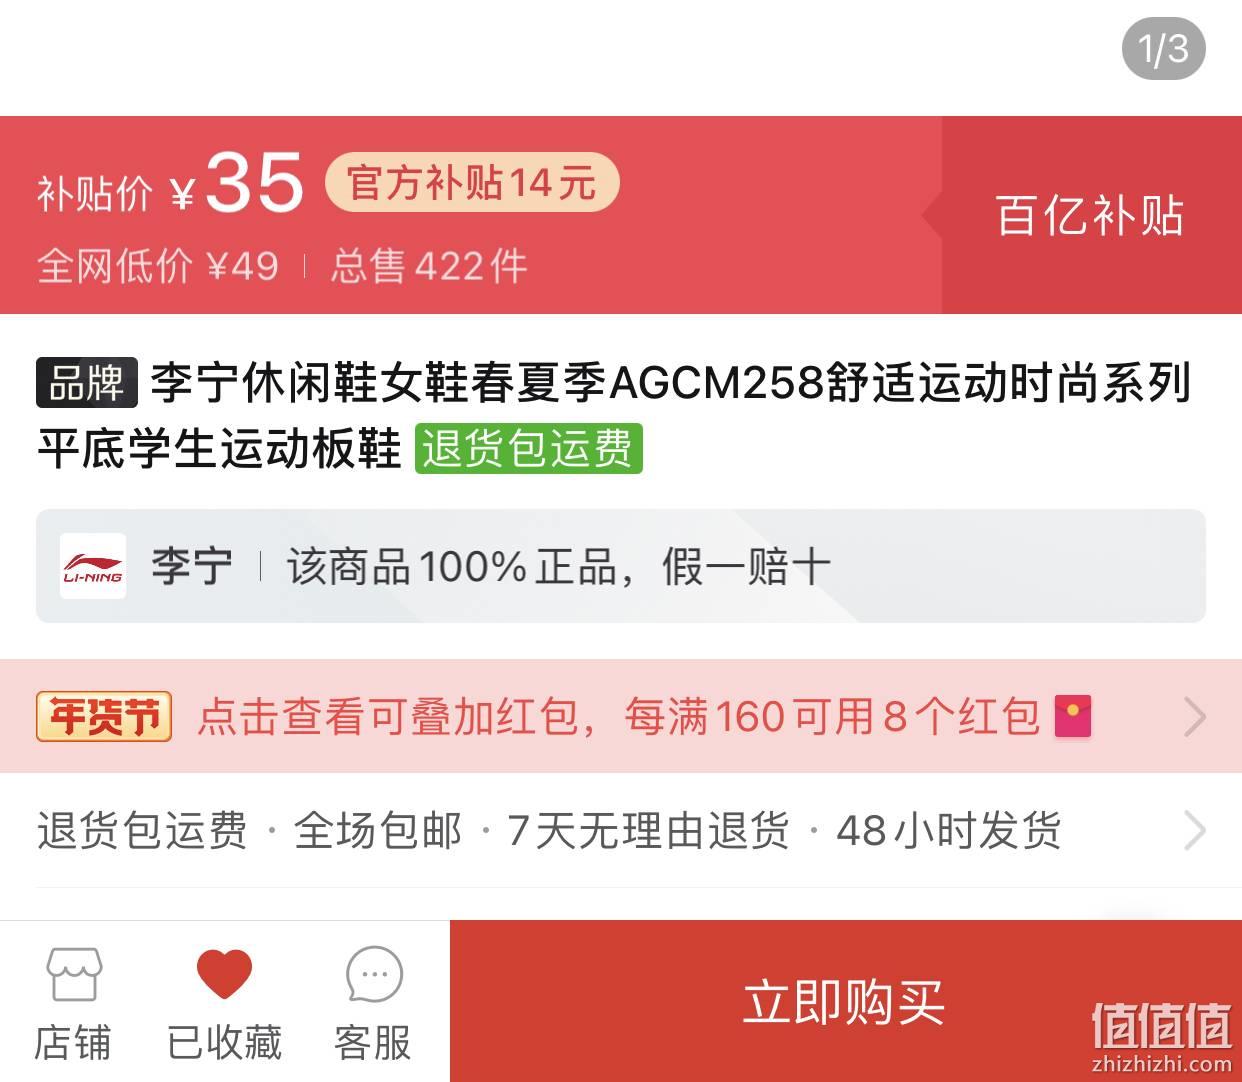Click the red envelope icon
Screen dimensions: 1242x1082
click(x=1073, y=717)
